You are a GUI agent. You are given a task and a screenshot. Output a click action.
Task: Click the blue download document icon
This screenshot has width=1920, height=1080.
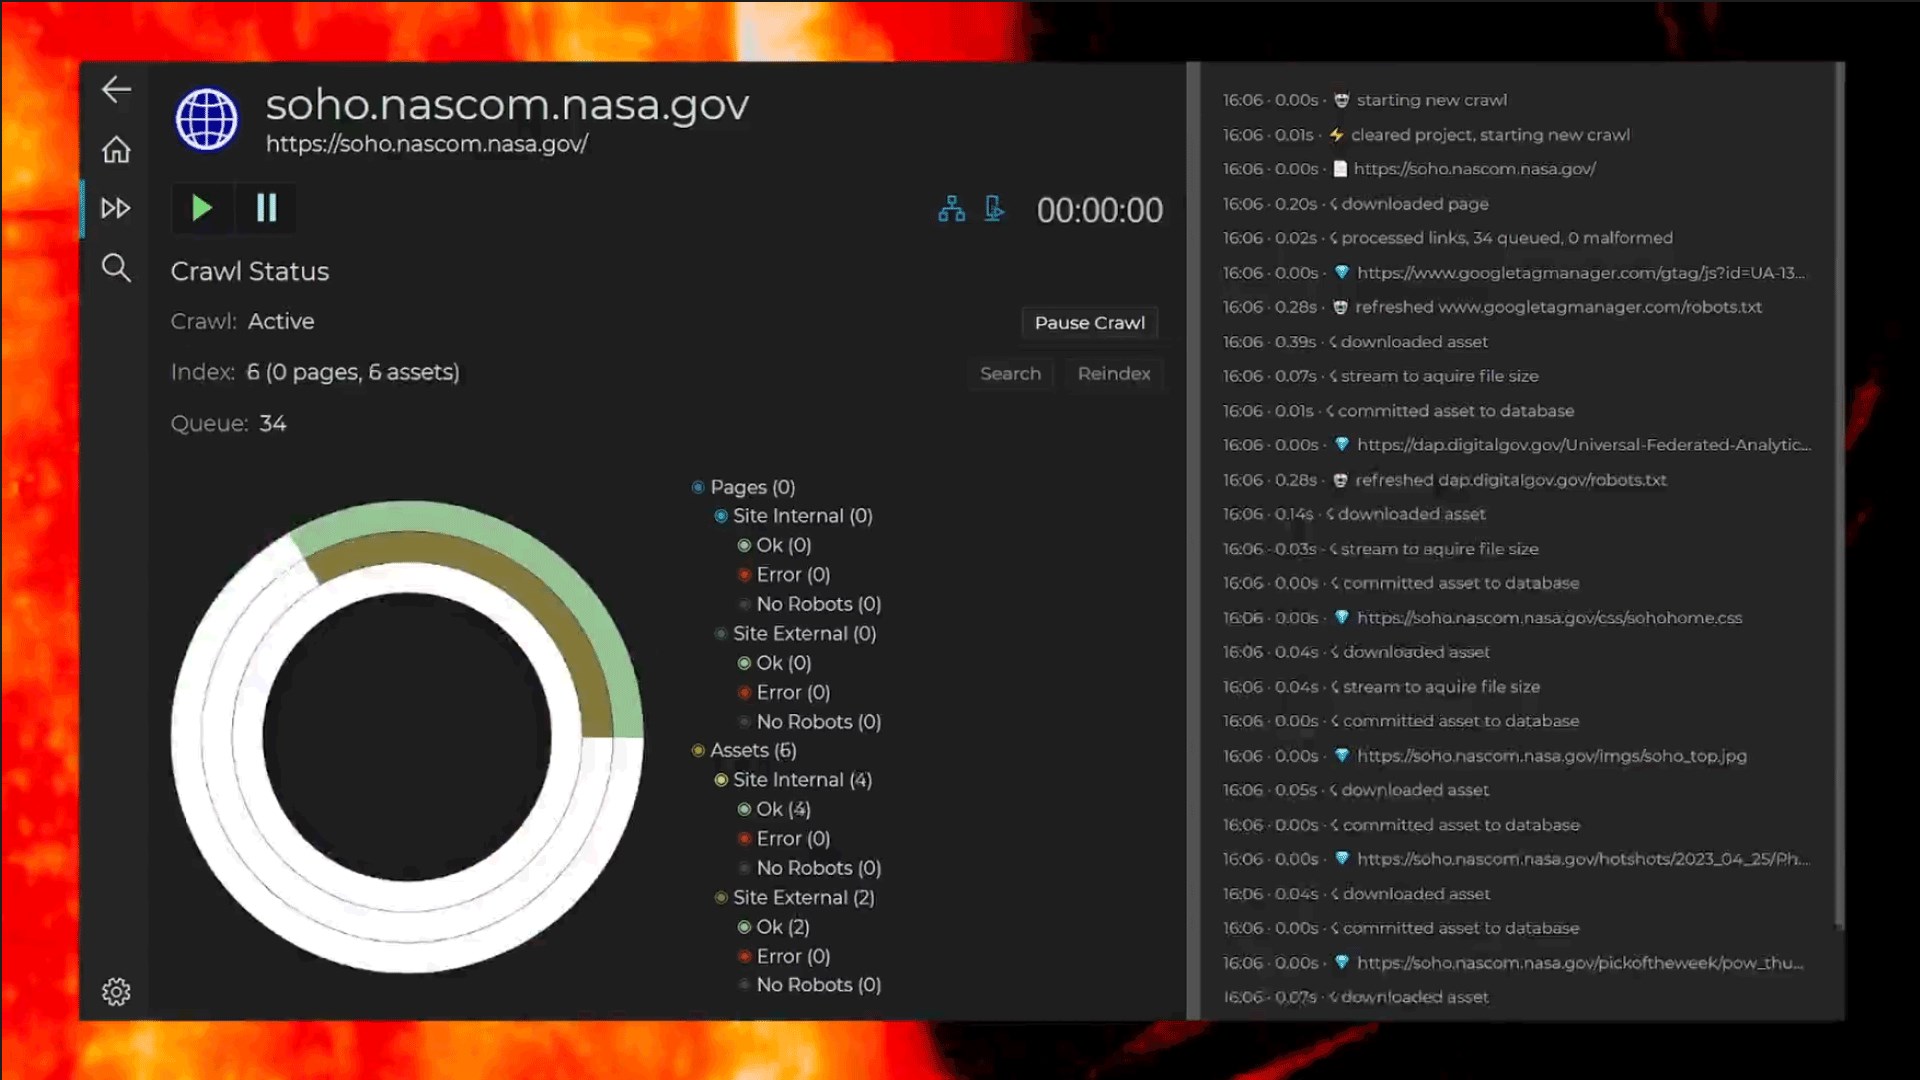(994, 208)
